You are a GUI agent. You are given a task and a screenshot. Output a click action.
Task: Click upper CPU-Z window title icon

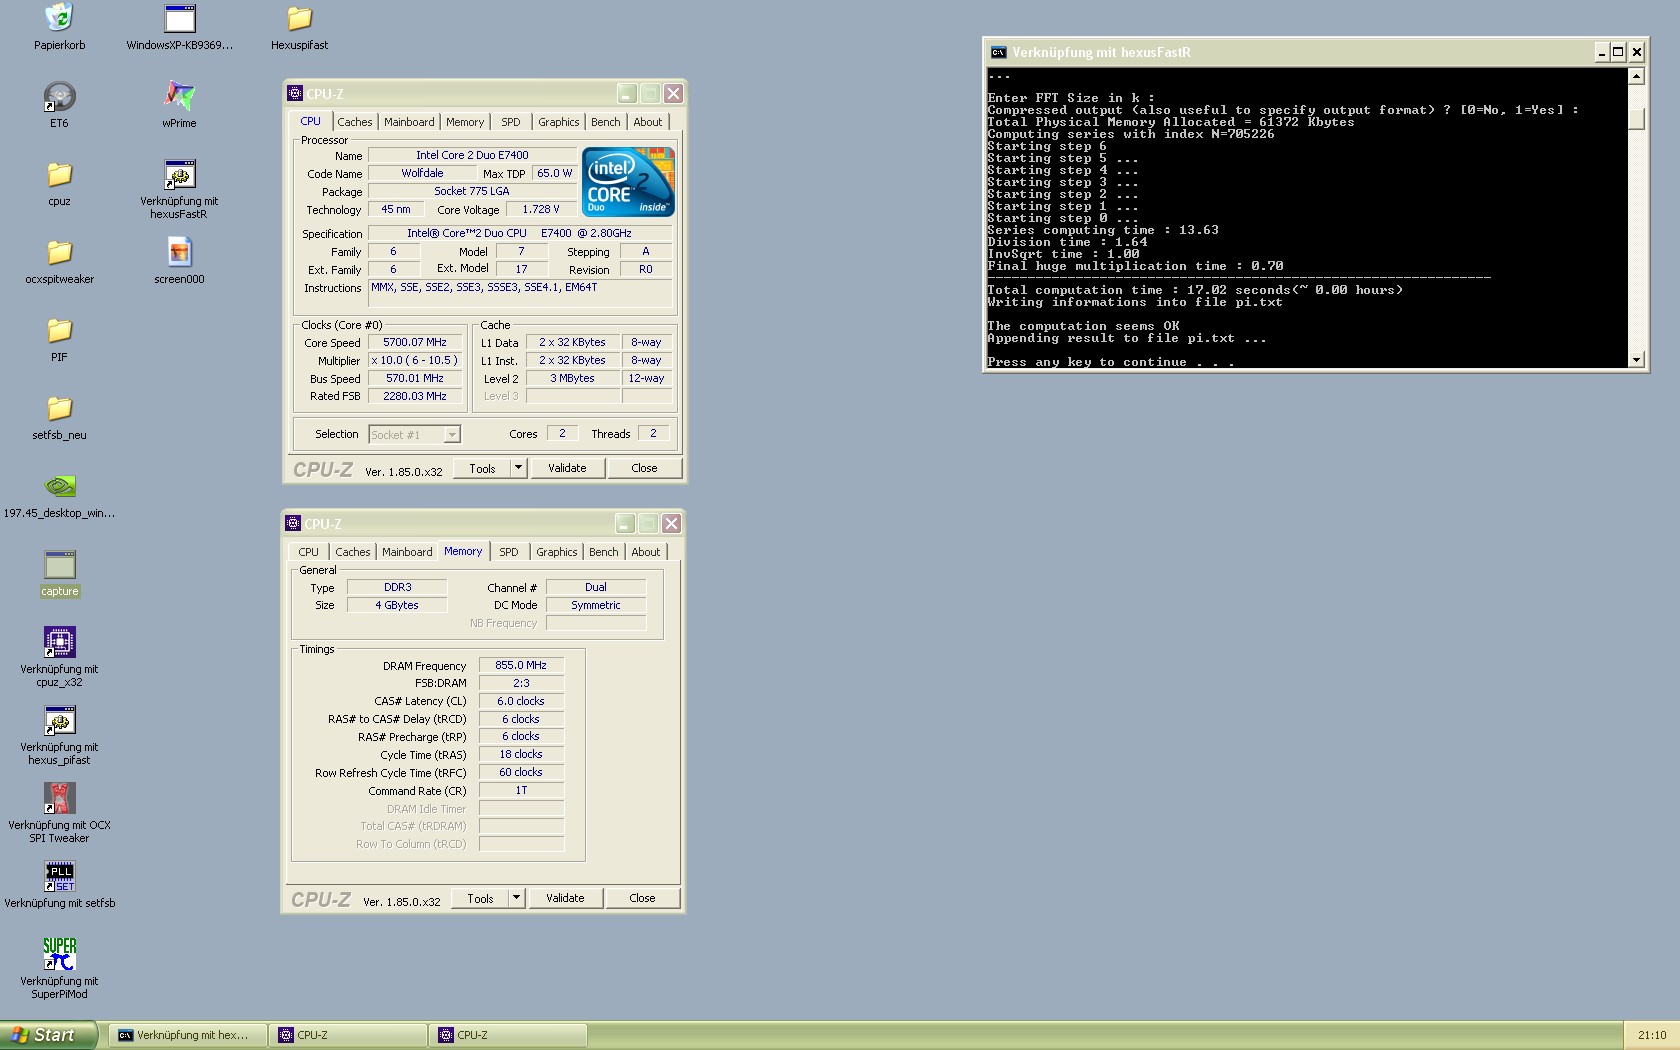[295, 93]
